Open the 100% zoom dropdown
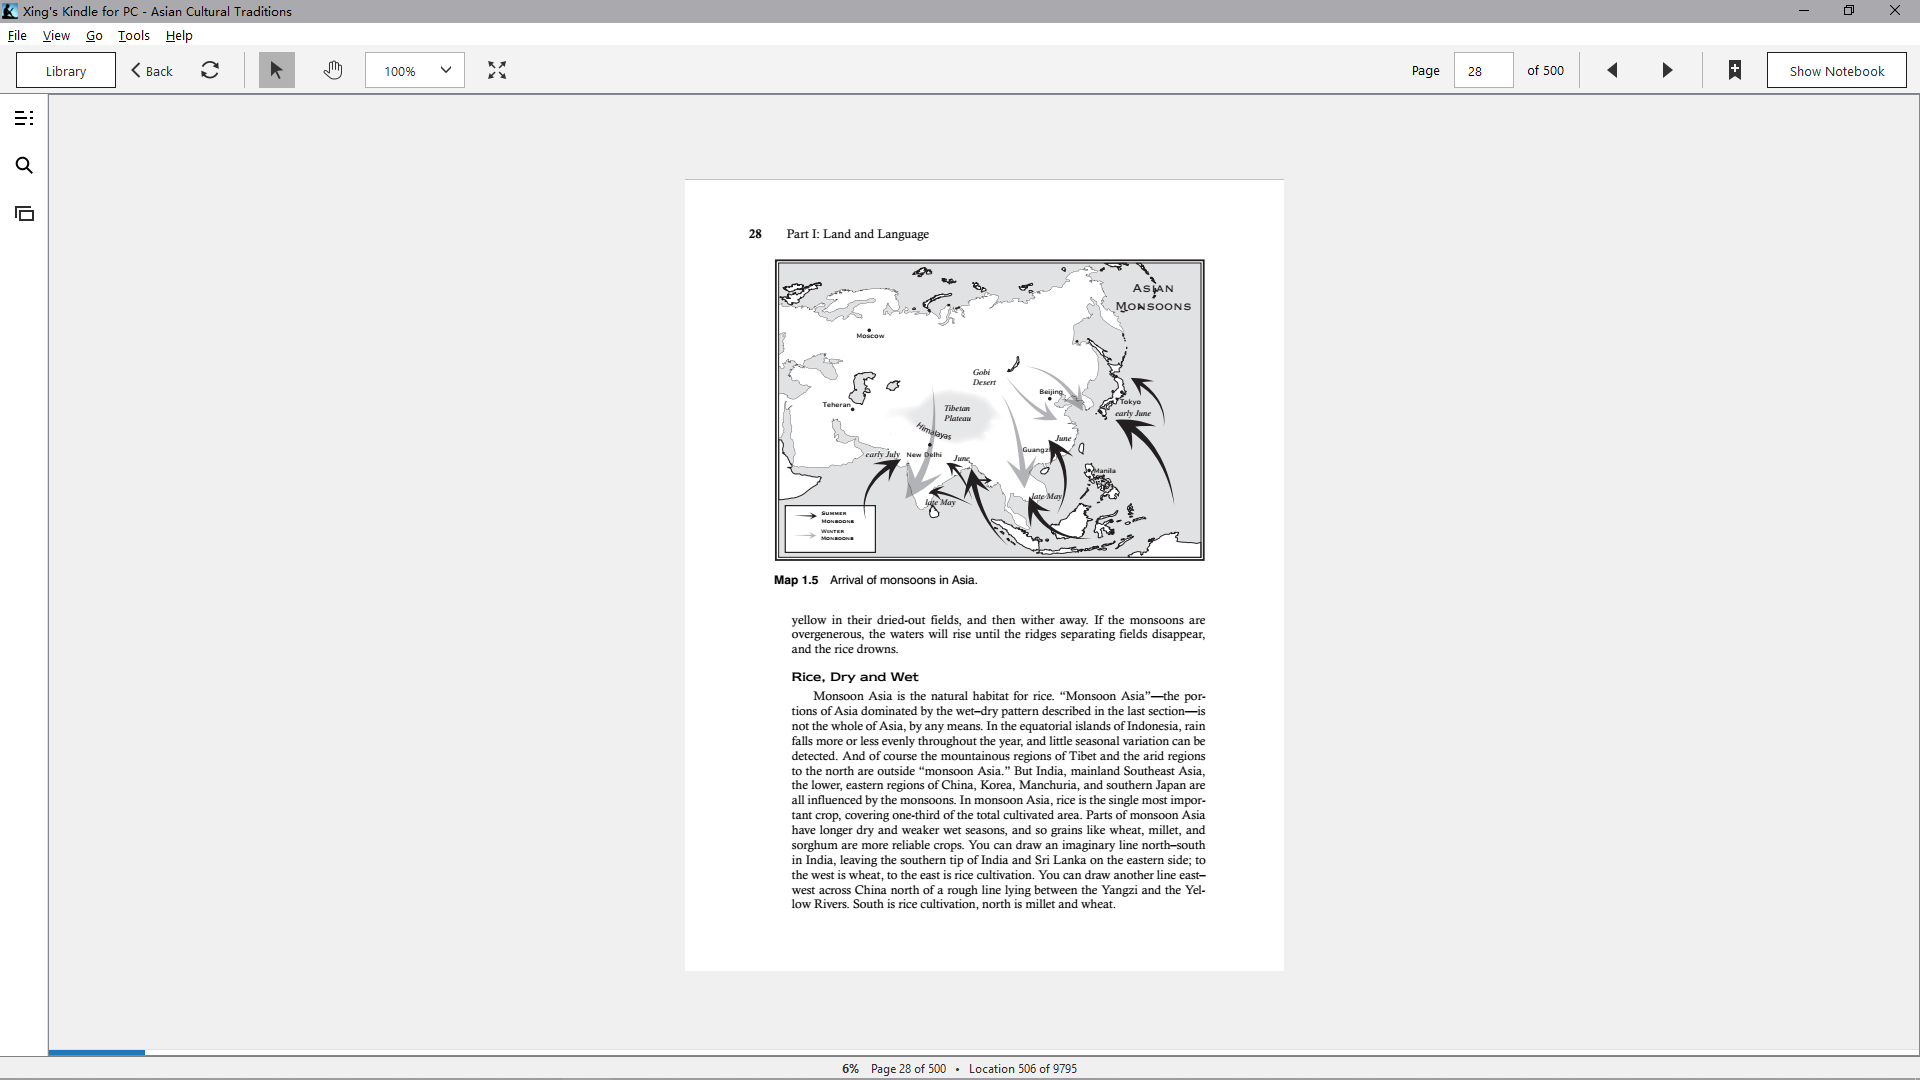Viewport: 1920px width, 1080px height. [415, 71]
